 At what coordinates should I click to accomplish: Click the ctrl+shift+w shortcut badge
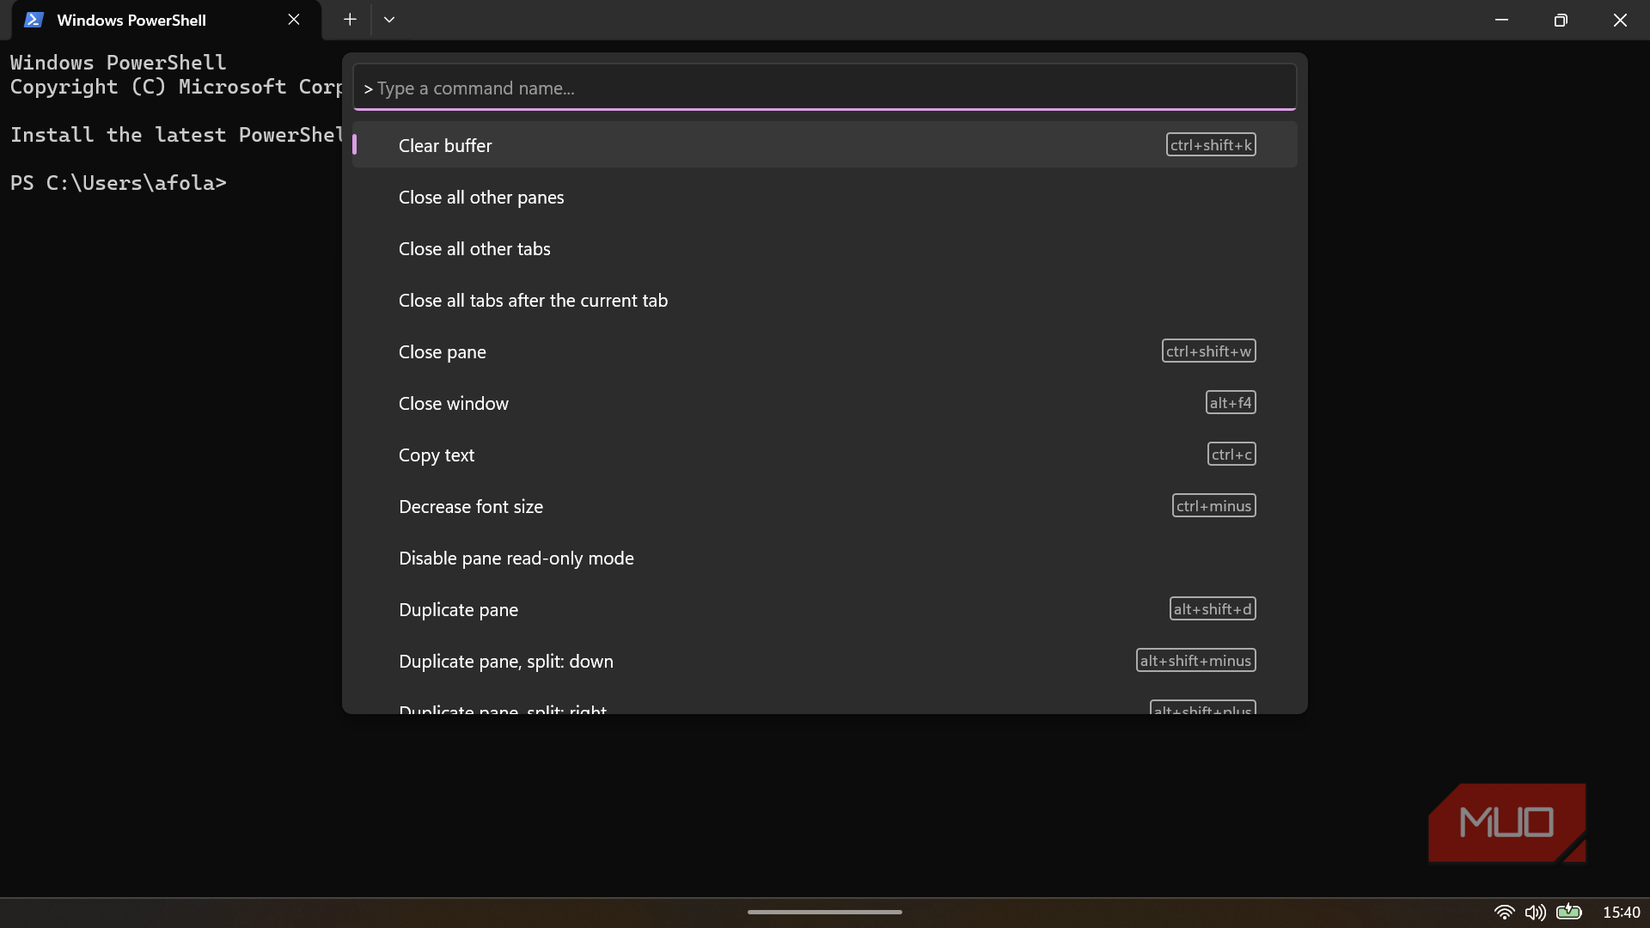click(x=1209, y=351)
